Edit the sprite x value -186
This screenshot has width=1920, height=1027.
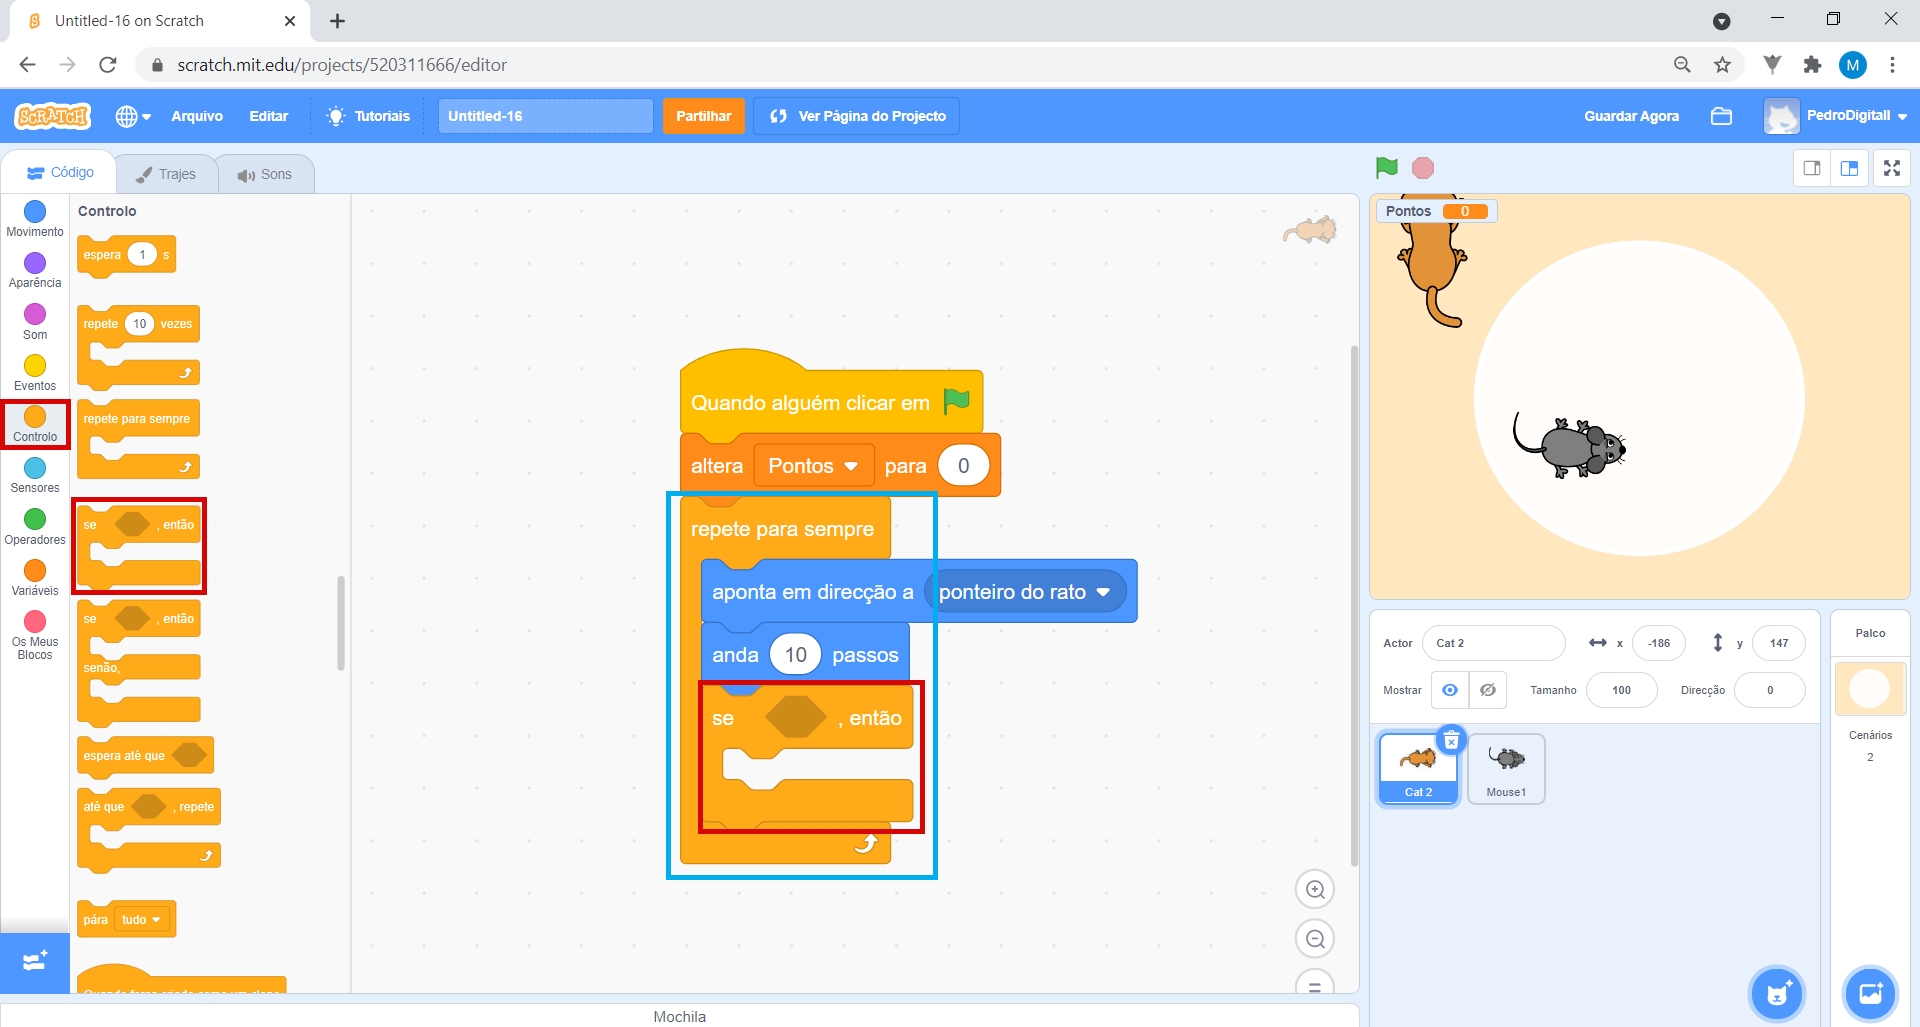(x=1659, y=643)
